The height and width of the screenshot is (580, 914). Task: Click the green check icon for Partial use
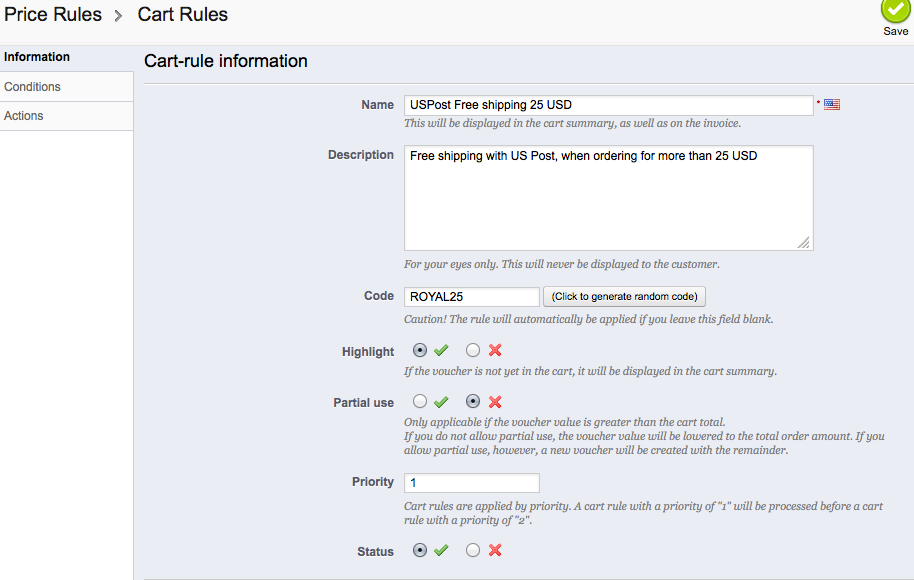tap(441, 402)
